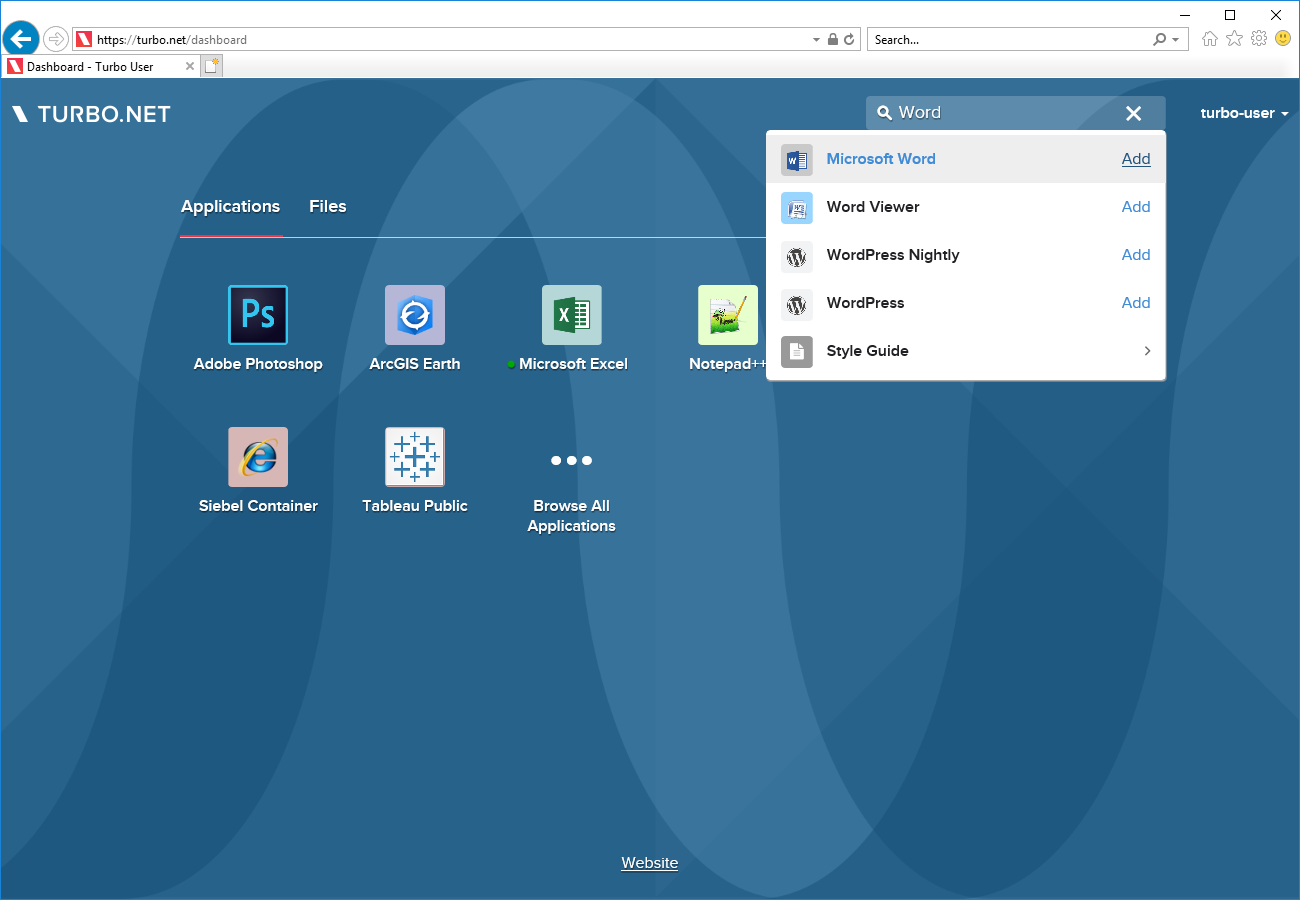Screen dimensions: 1300x900
Task: Open the turbo-user account menu
Action: [1242, 113]
